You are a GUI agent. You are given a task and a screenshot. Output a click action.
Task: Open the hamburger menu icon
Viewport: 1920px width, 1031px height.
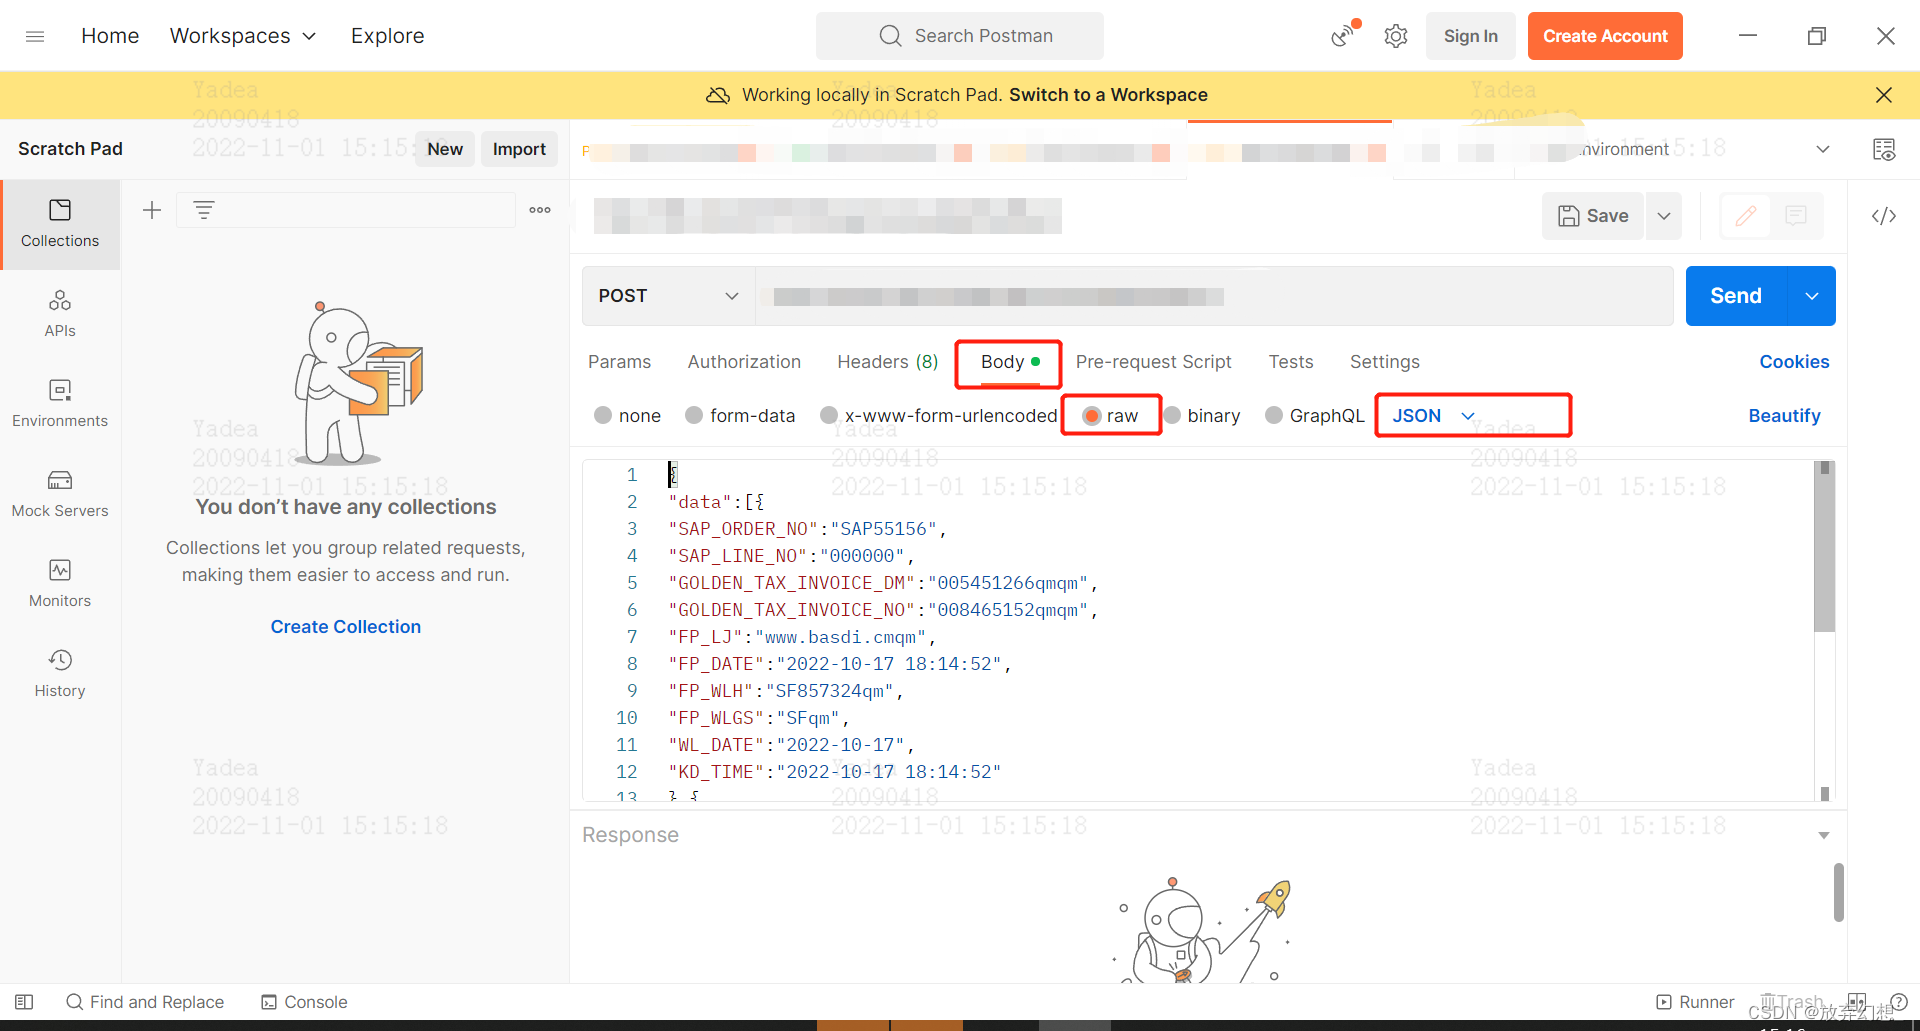pyautogui.click(x=35, y=36)
